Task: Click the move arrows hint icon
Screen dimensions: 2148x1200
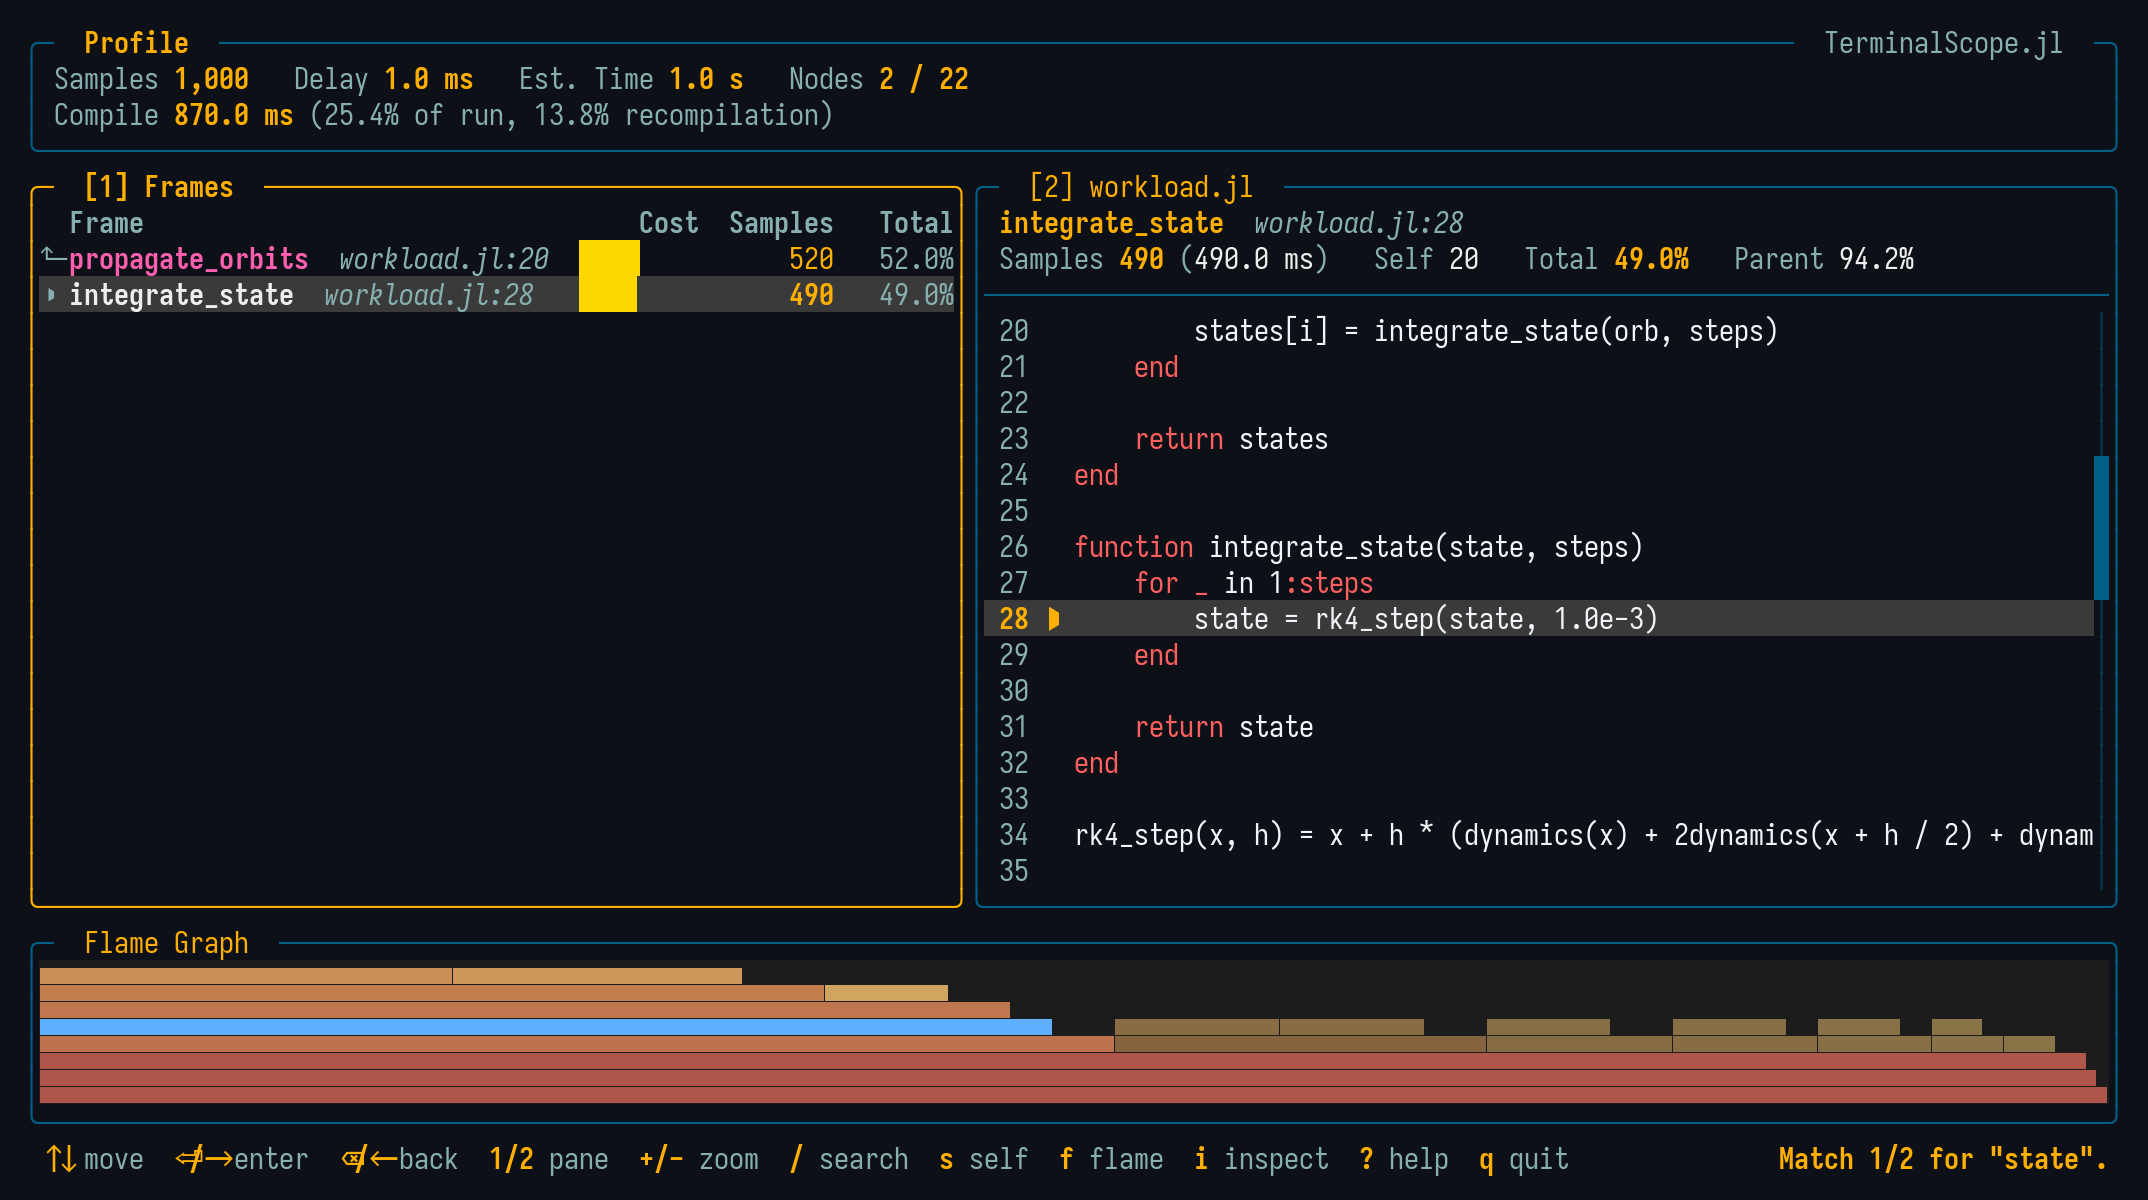Action: [x=61, y=1159]
